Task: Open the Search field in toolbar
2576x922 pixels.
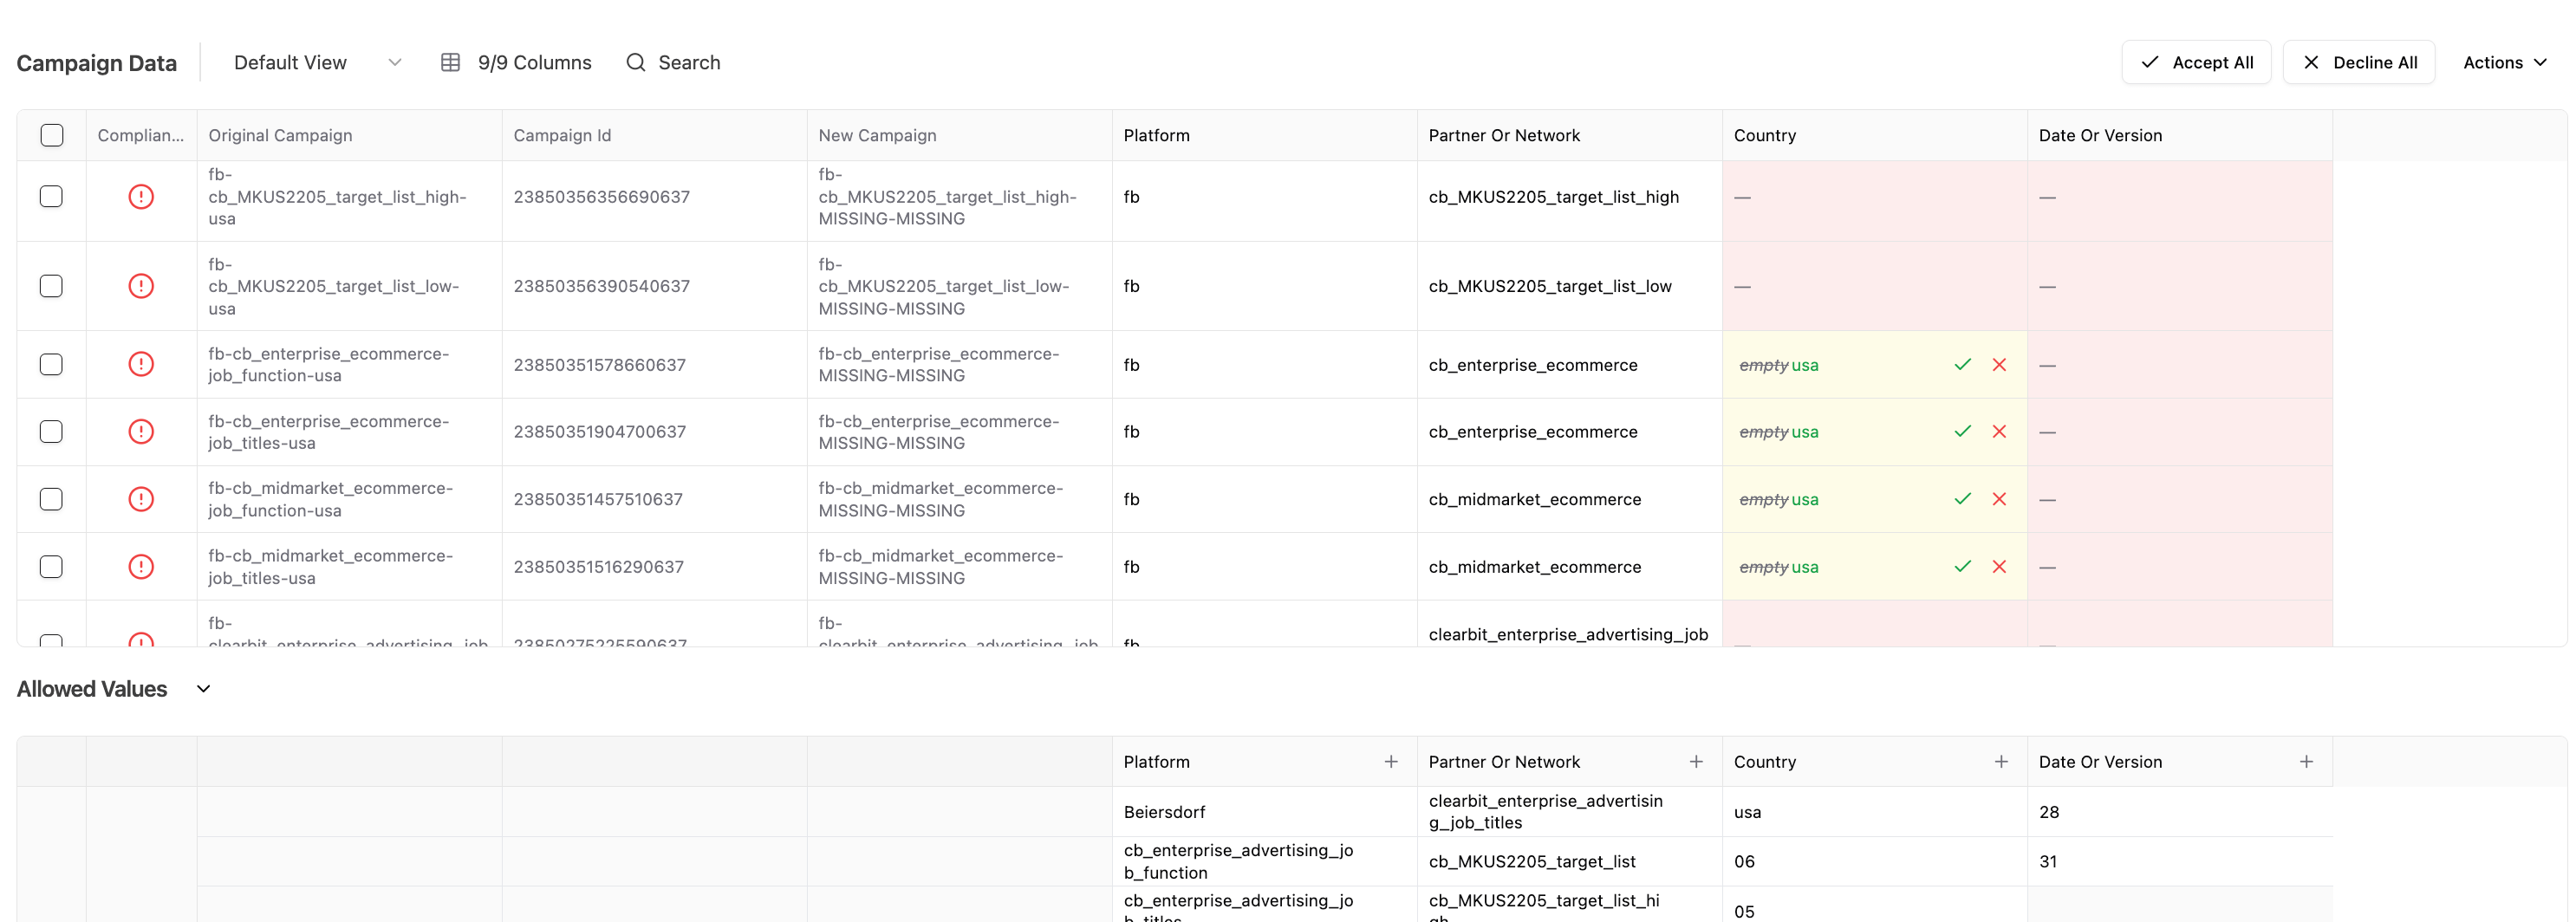Action: click(x=673, y=63)
